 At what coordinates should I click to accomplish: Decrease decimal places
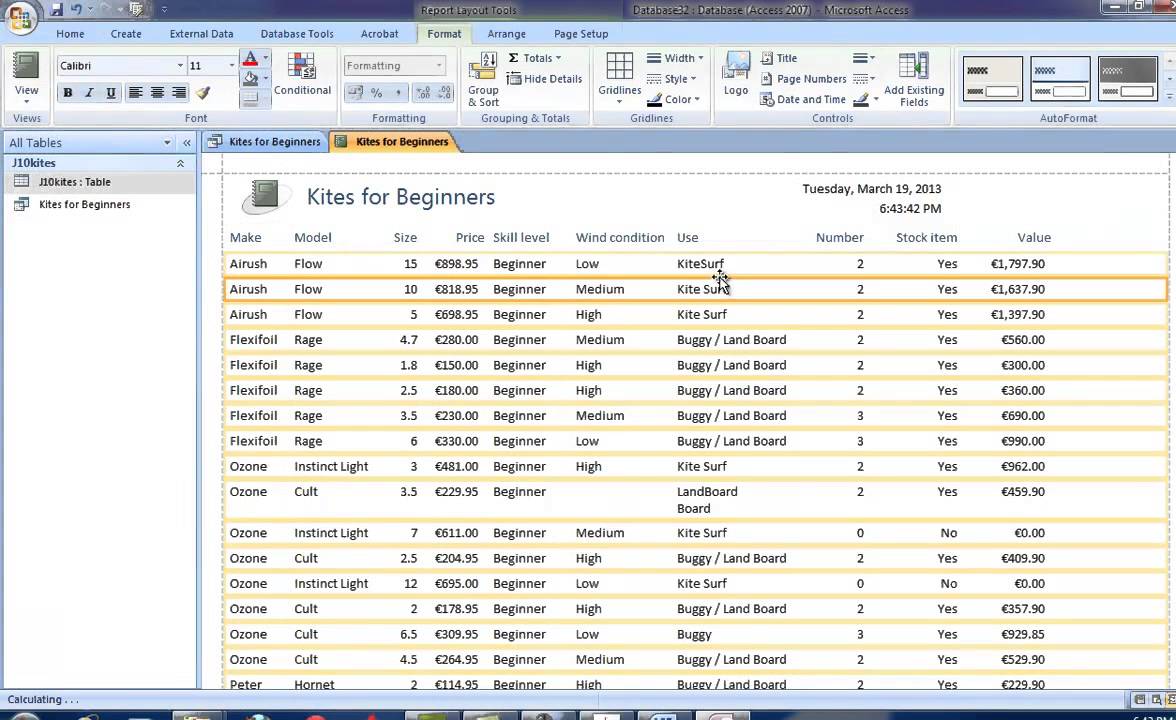click(445, 93)
